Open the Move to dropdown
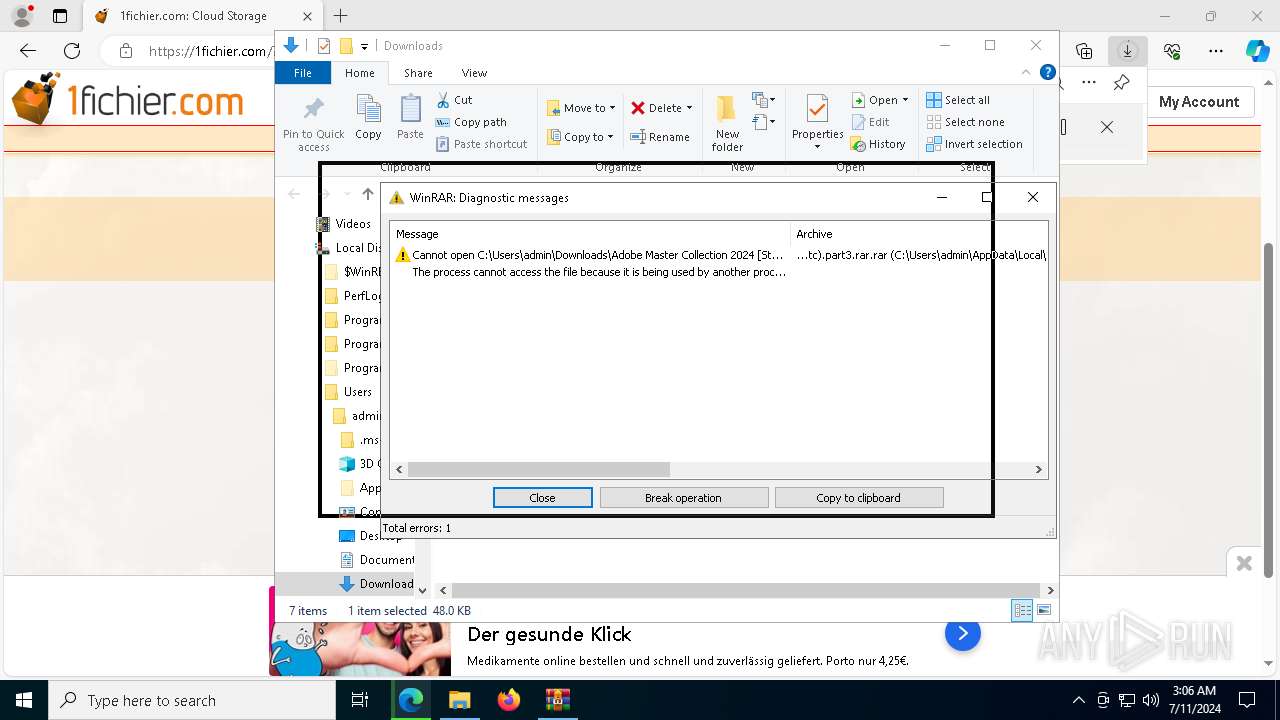1280x720 pixels. point(580,108)
